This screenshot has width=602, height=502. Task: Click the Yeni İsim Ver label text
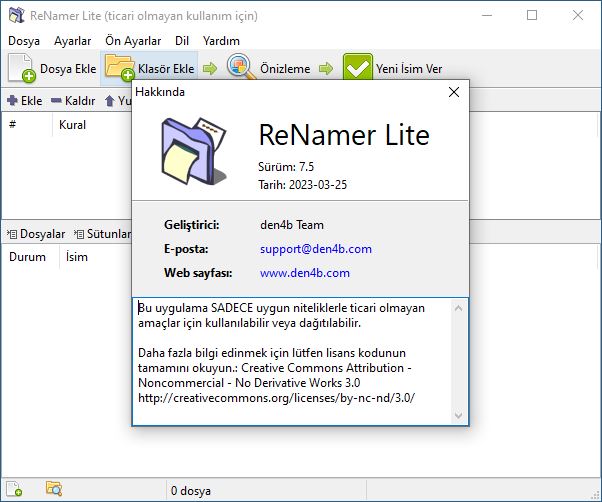[409, 69]
